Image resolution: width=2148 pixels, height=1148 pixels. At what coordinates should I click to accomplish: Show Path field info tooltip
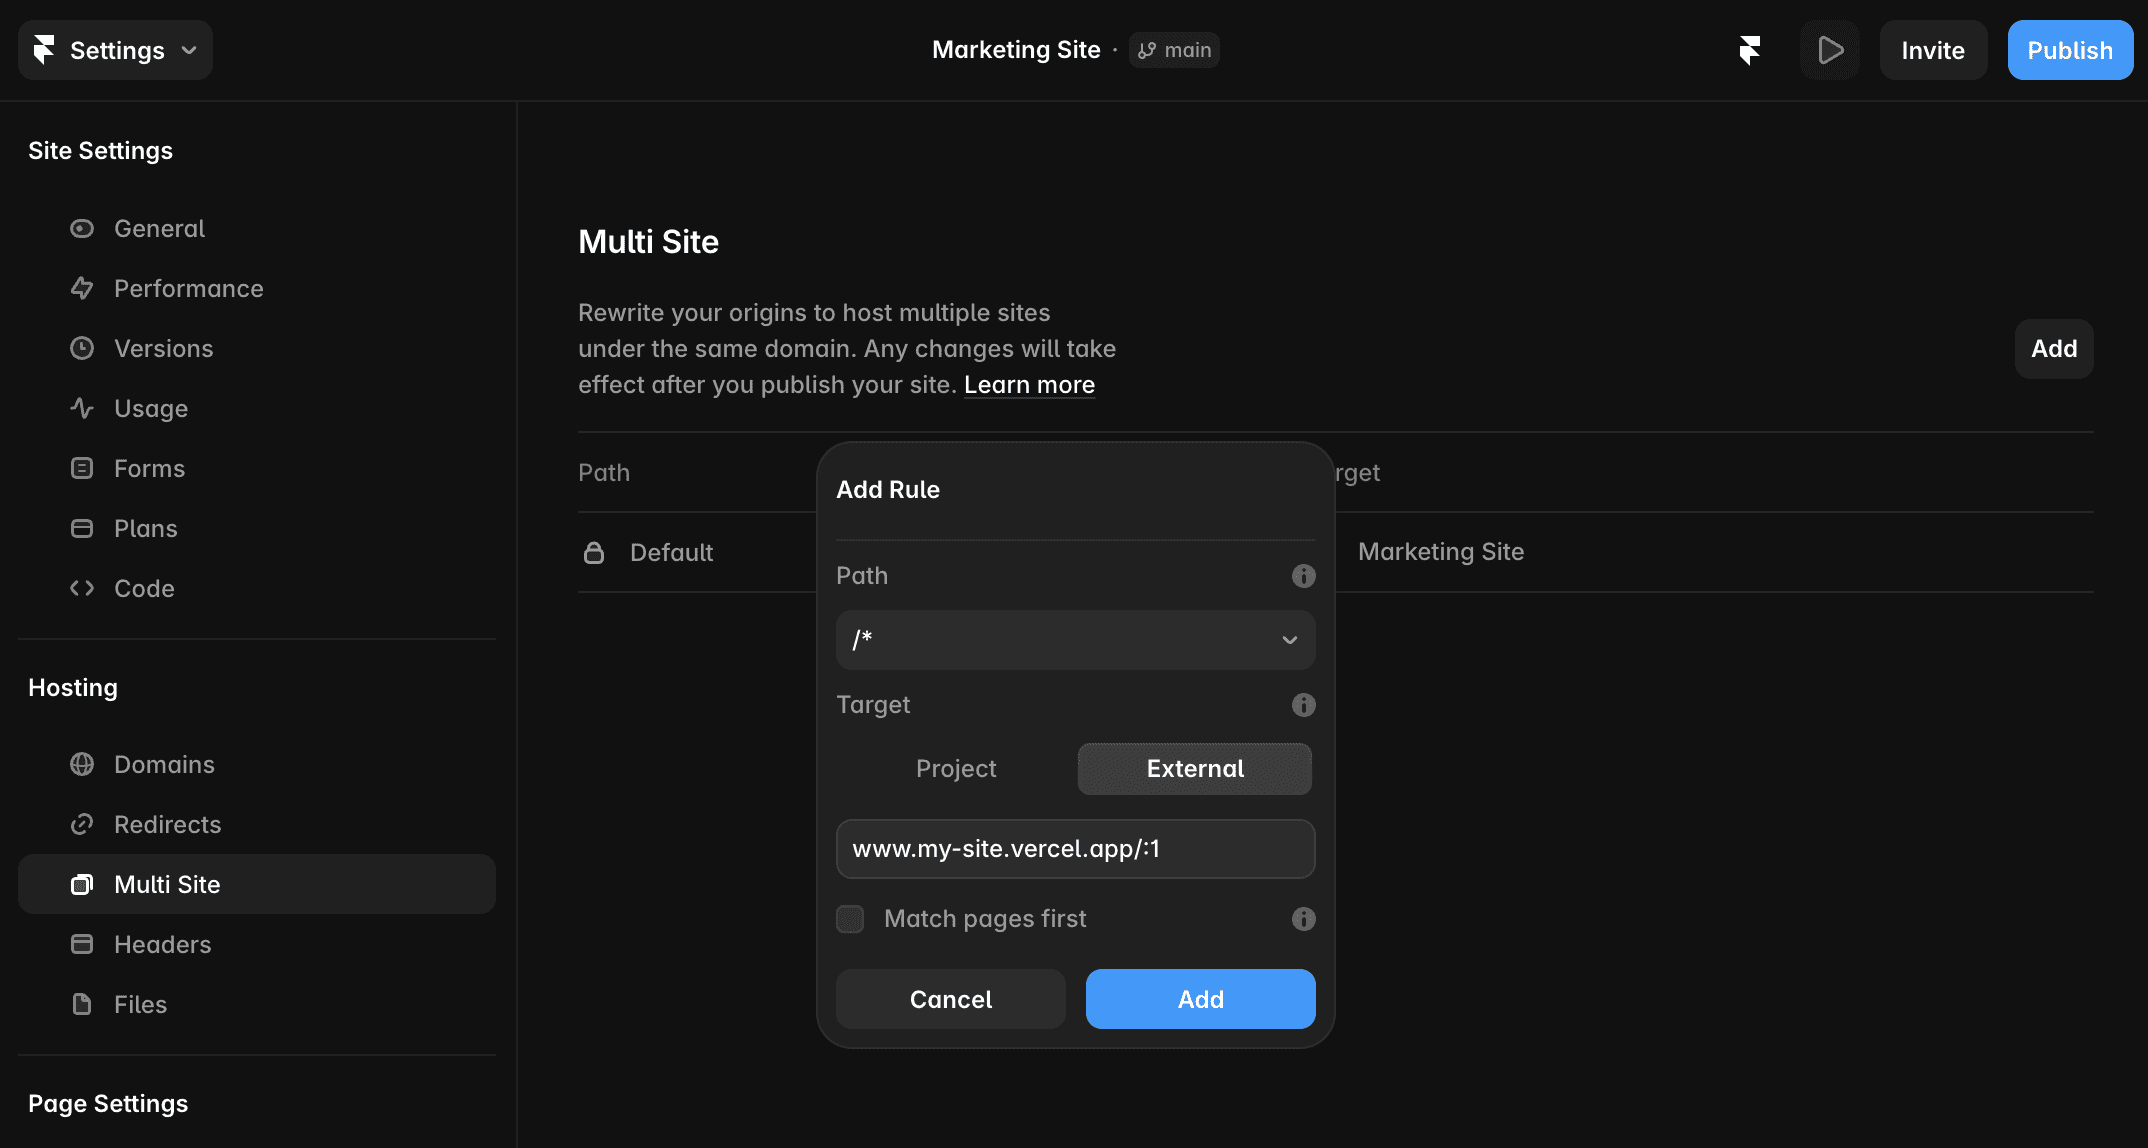pyautogui.click(x=1304, y=576)
